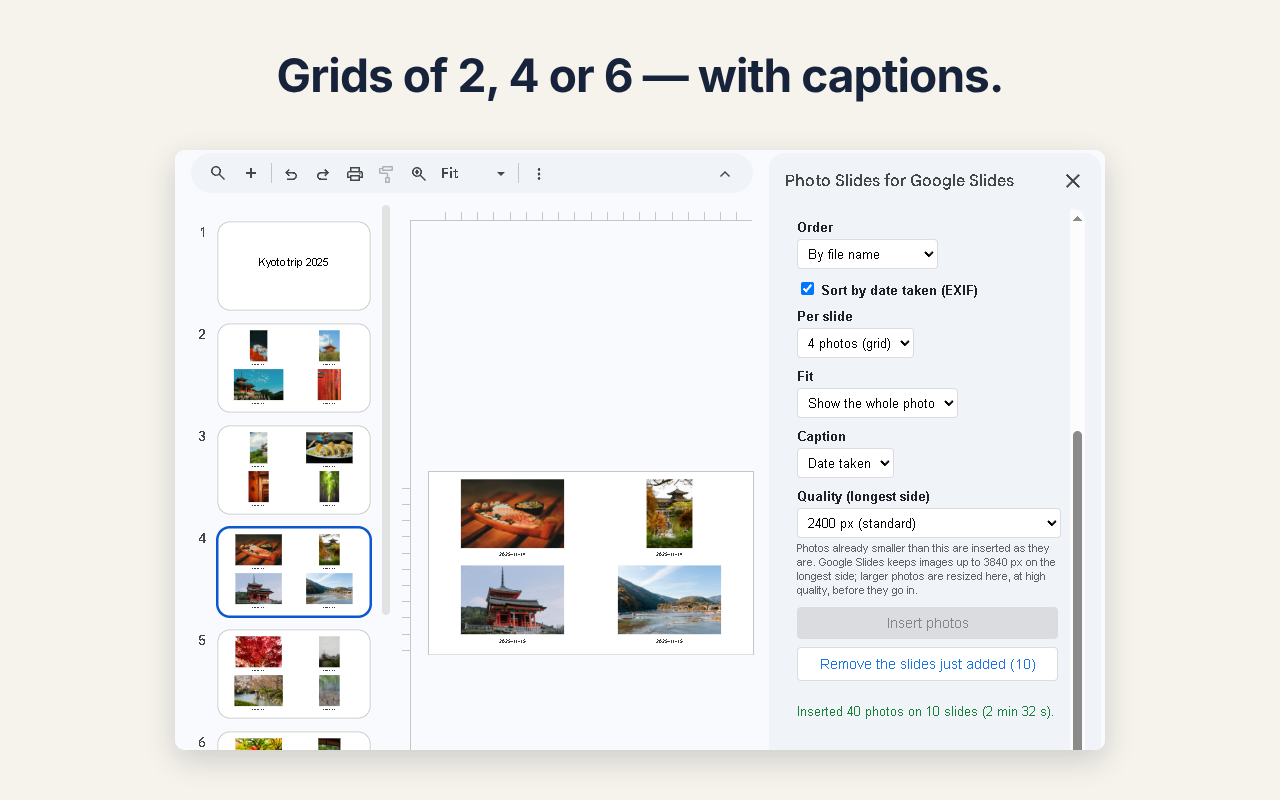Image resolution: width=1280 pixels, height=800 pixels.
Task: Select the paint format tool
Action: (386, 174)
